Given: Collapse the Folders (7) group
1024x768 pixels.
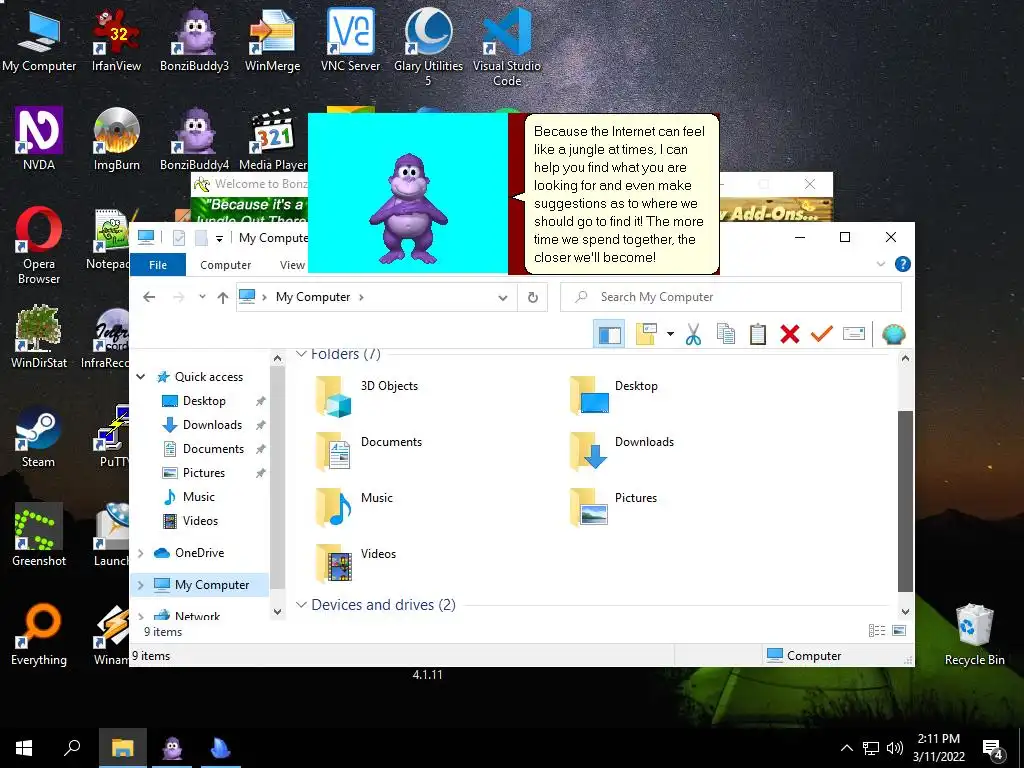Looking at the screenshot, I should (301, 354).
